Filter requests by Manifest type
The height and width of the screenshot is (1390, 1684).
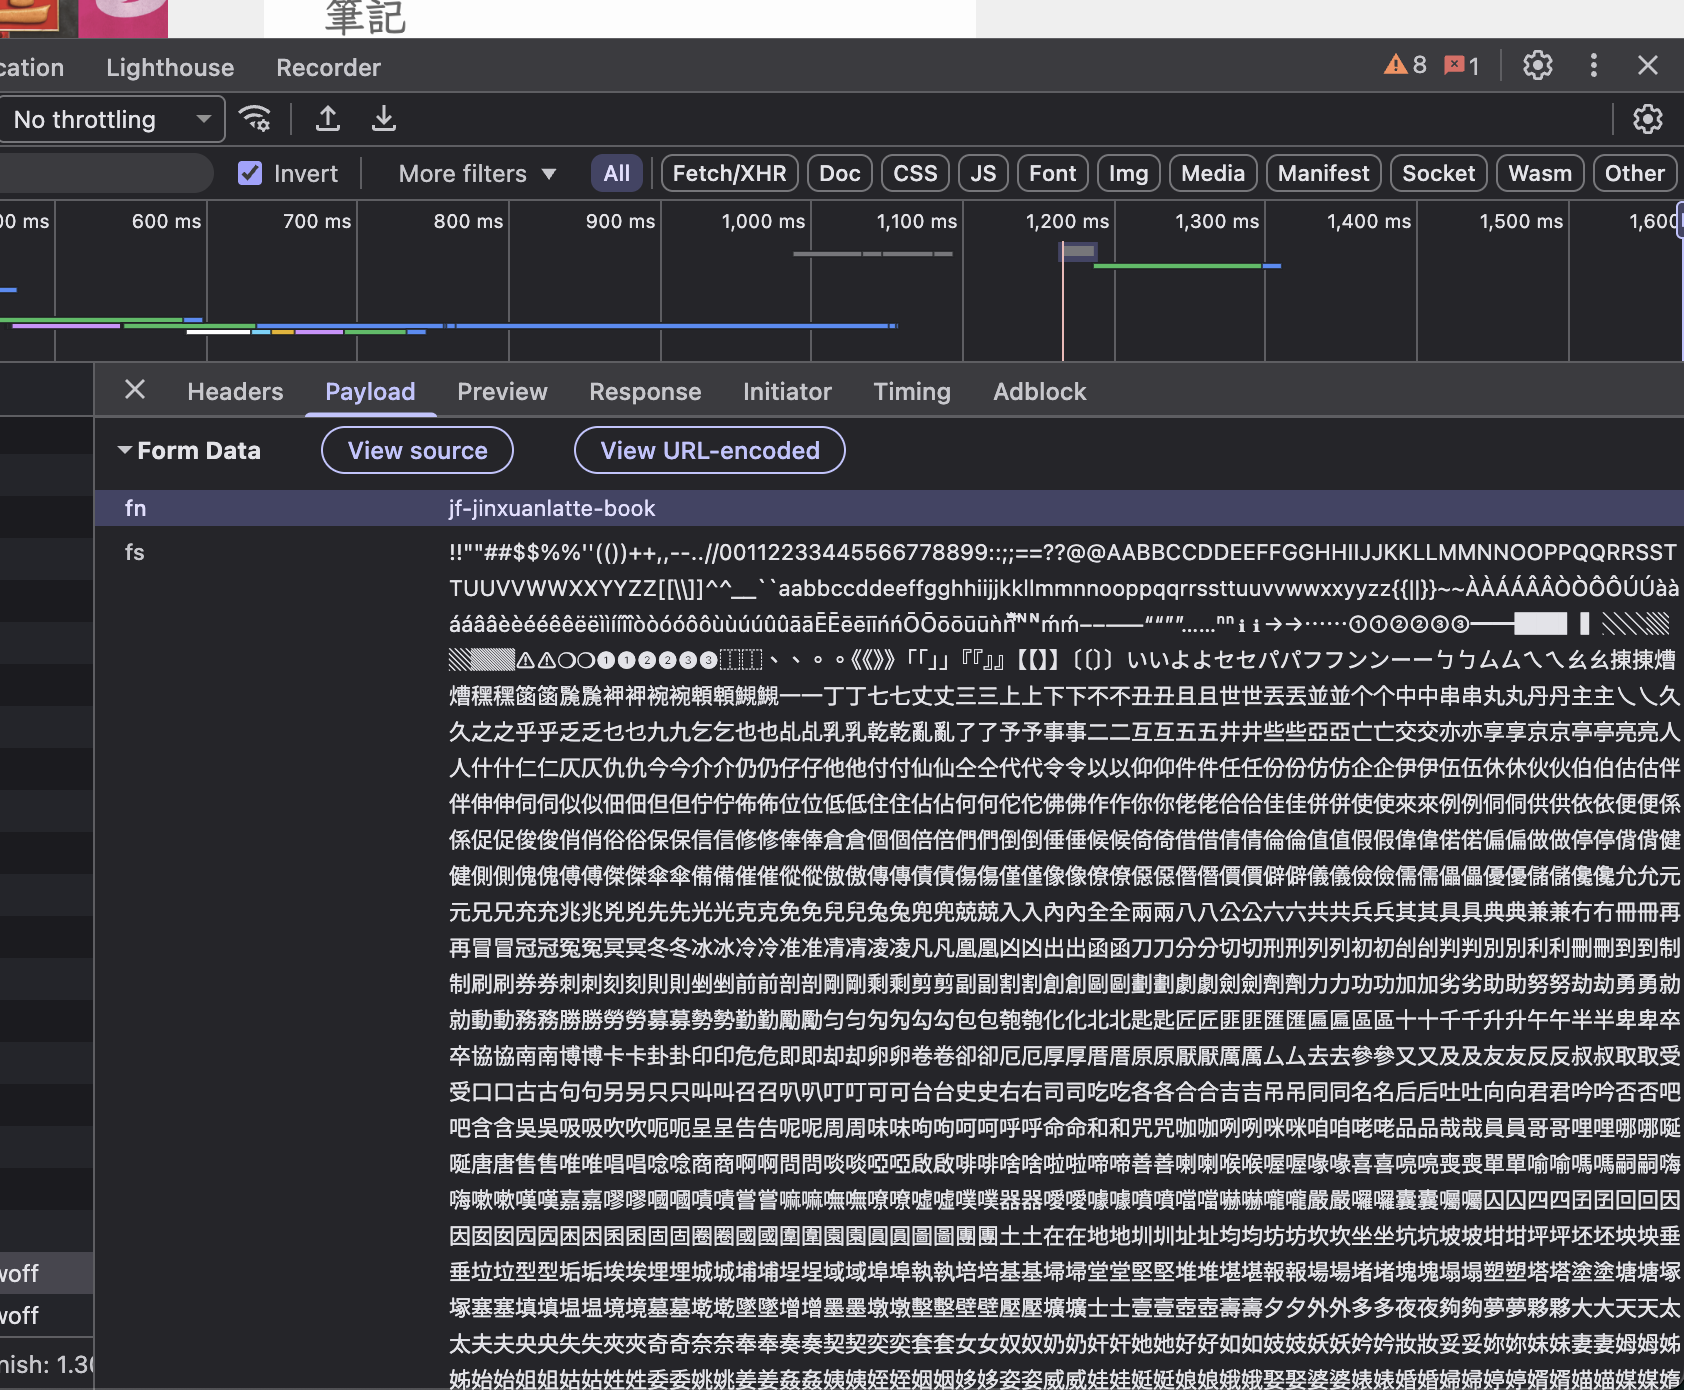[1324, 173]
